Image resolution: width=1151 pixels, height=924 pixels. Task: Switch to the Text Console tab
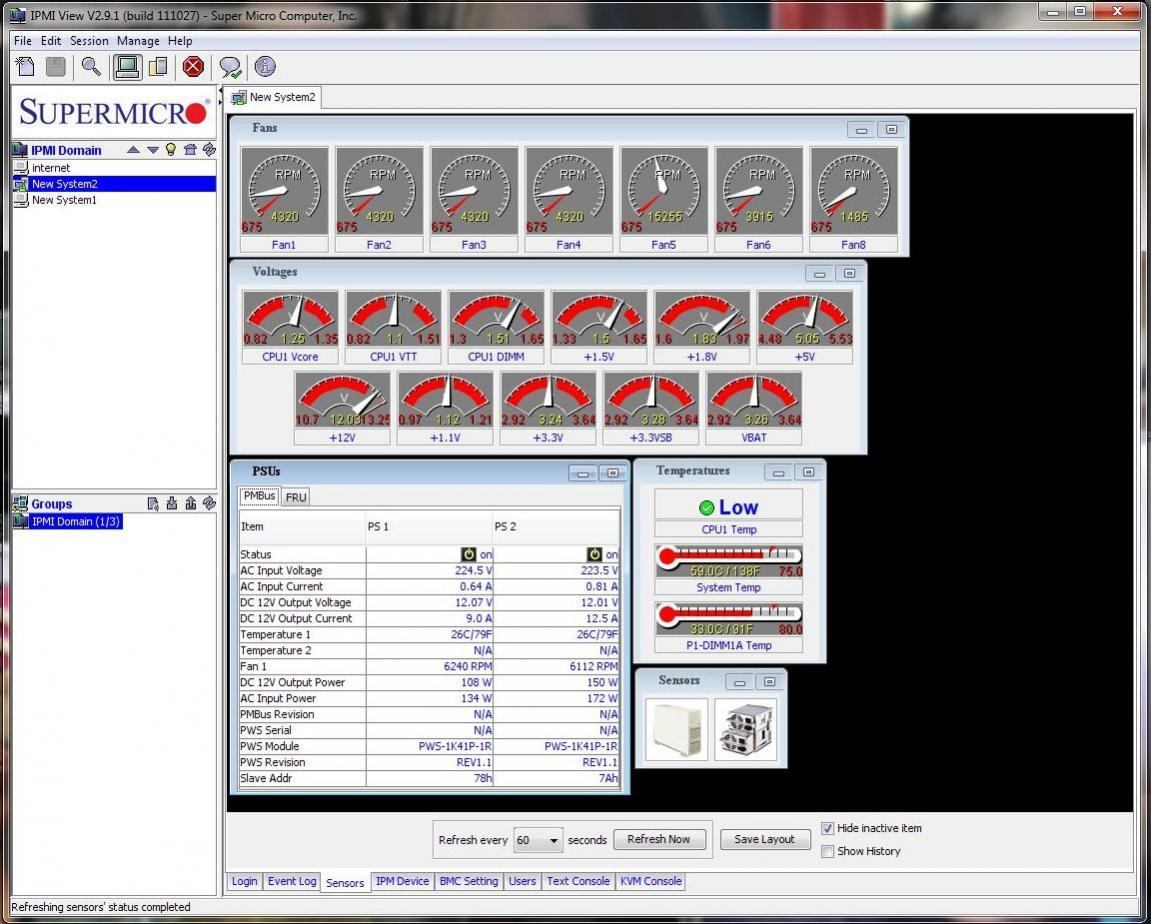(578, 881)
